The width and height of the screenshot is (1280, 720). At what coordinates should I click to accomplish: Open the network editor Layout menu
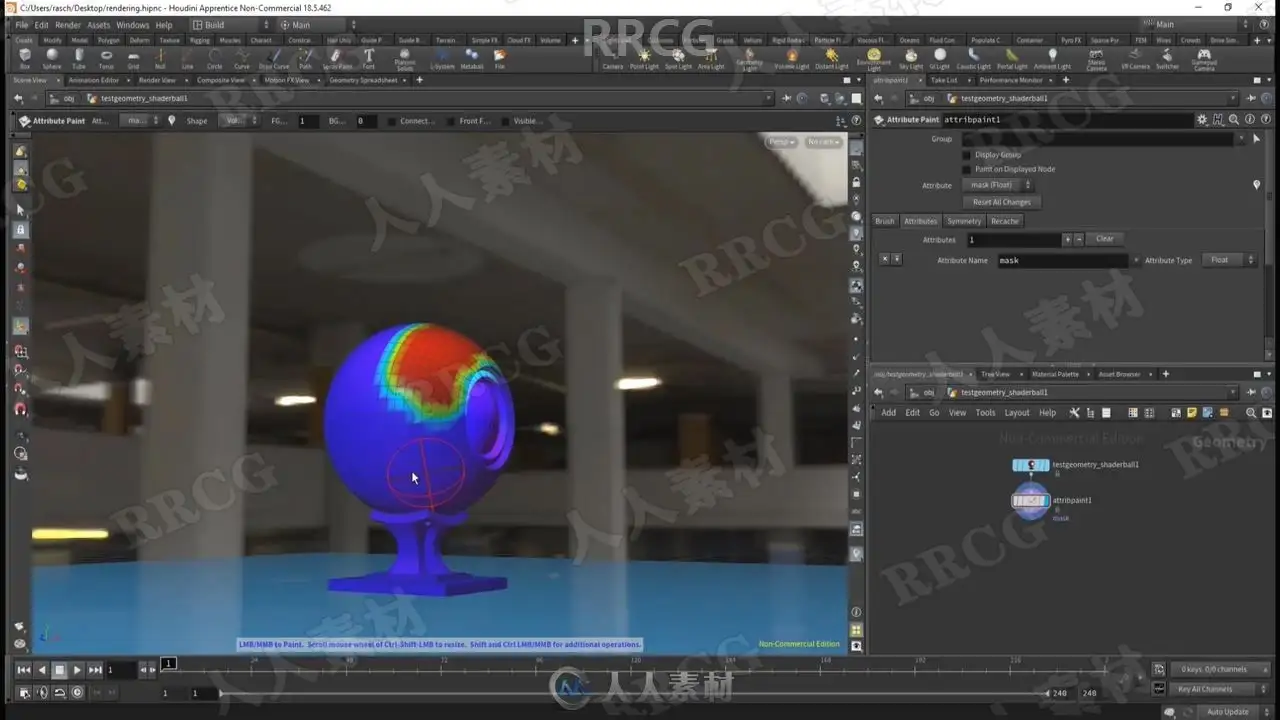[1017, 412]
